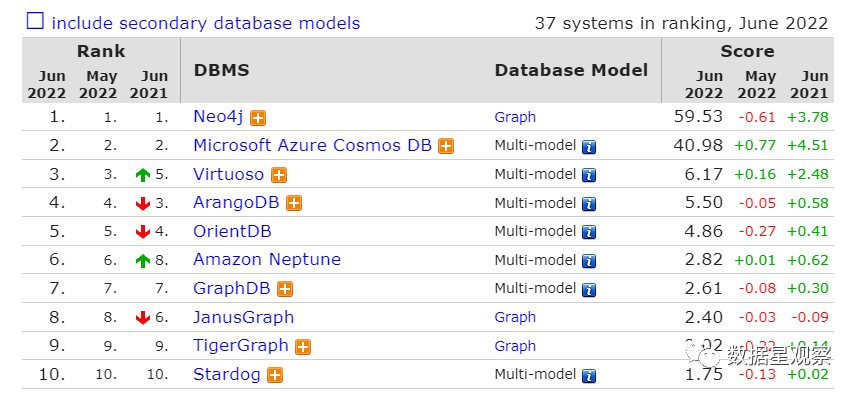This screenshot has width=859, height=393.
Task: Select the Multi-model label in Stardog row
Action: pos(535,374)
